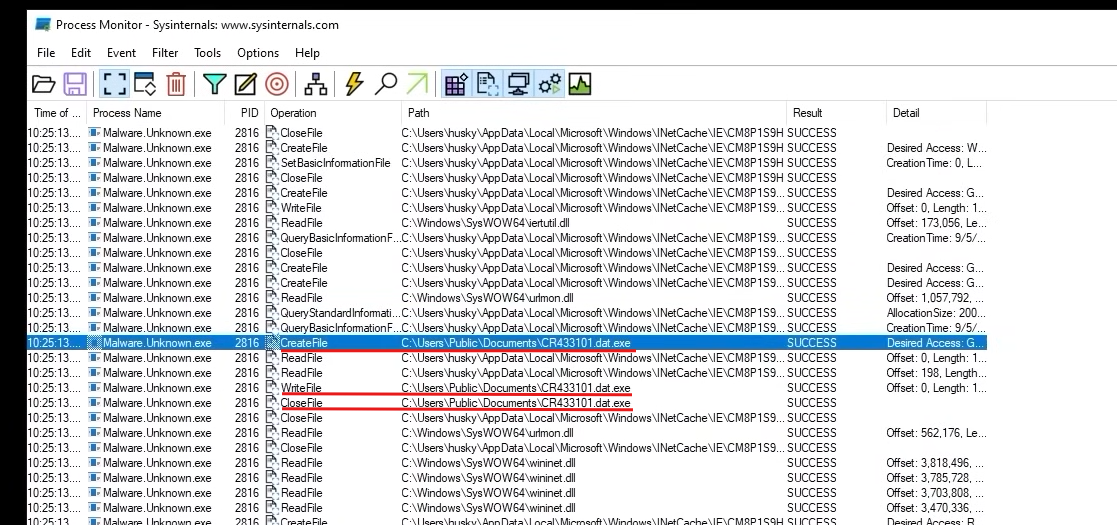
Task: Open the Filter menu
Action: pos(165,53)
